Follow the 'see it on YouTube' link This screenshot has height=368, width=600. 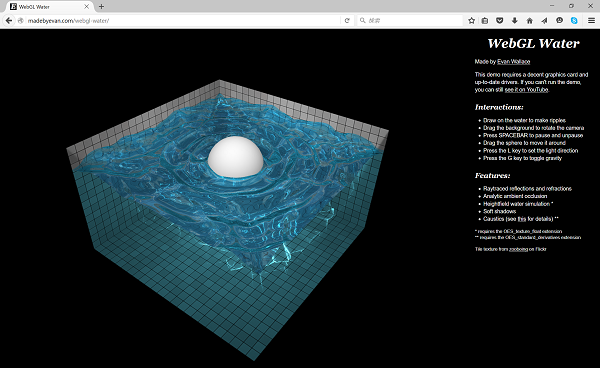tap(527, 90)
